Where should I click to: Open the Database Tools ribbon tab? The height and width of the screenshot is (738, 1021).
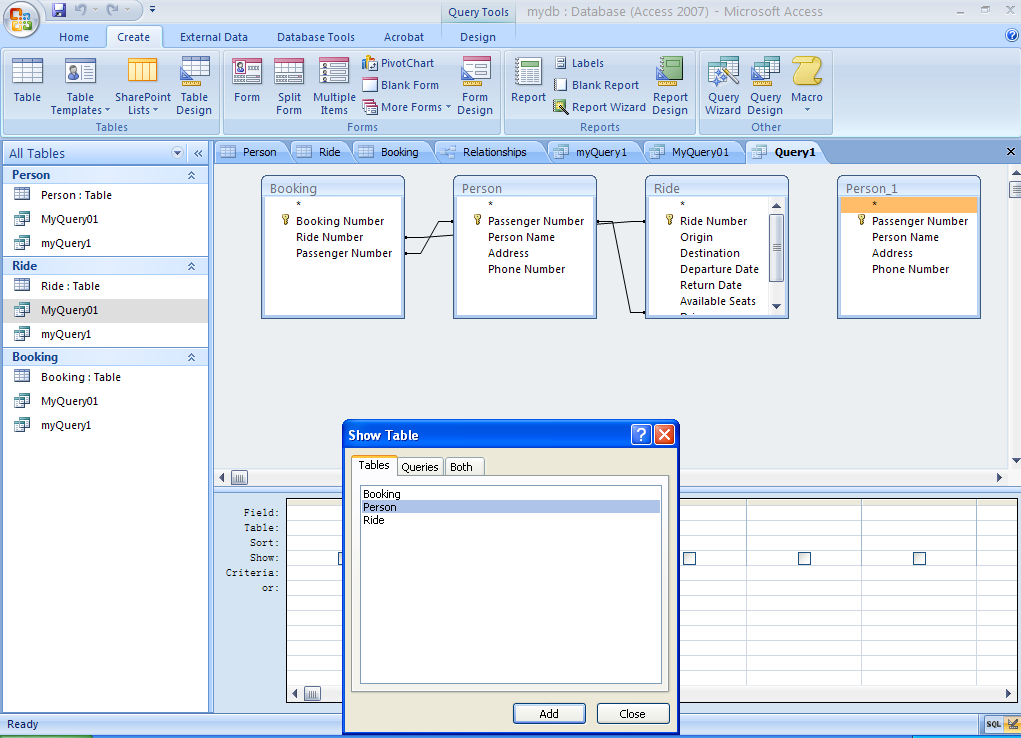coord(315,37)
